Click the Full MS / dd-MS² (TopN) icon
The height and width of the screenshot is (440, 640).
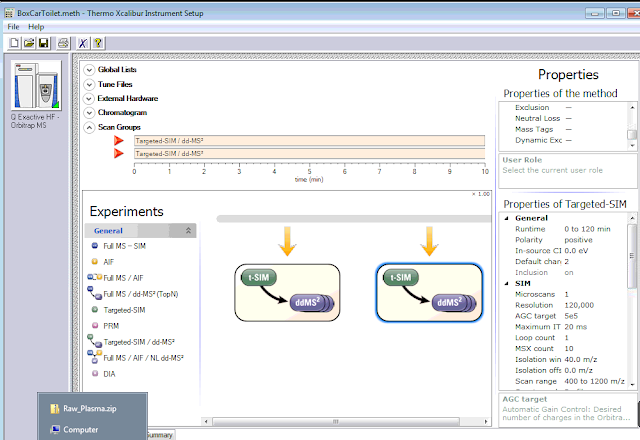click(x=94, y=293)
